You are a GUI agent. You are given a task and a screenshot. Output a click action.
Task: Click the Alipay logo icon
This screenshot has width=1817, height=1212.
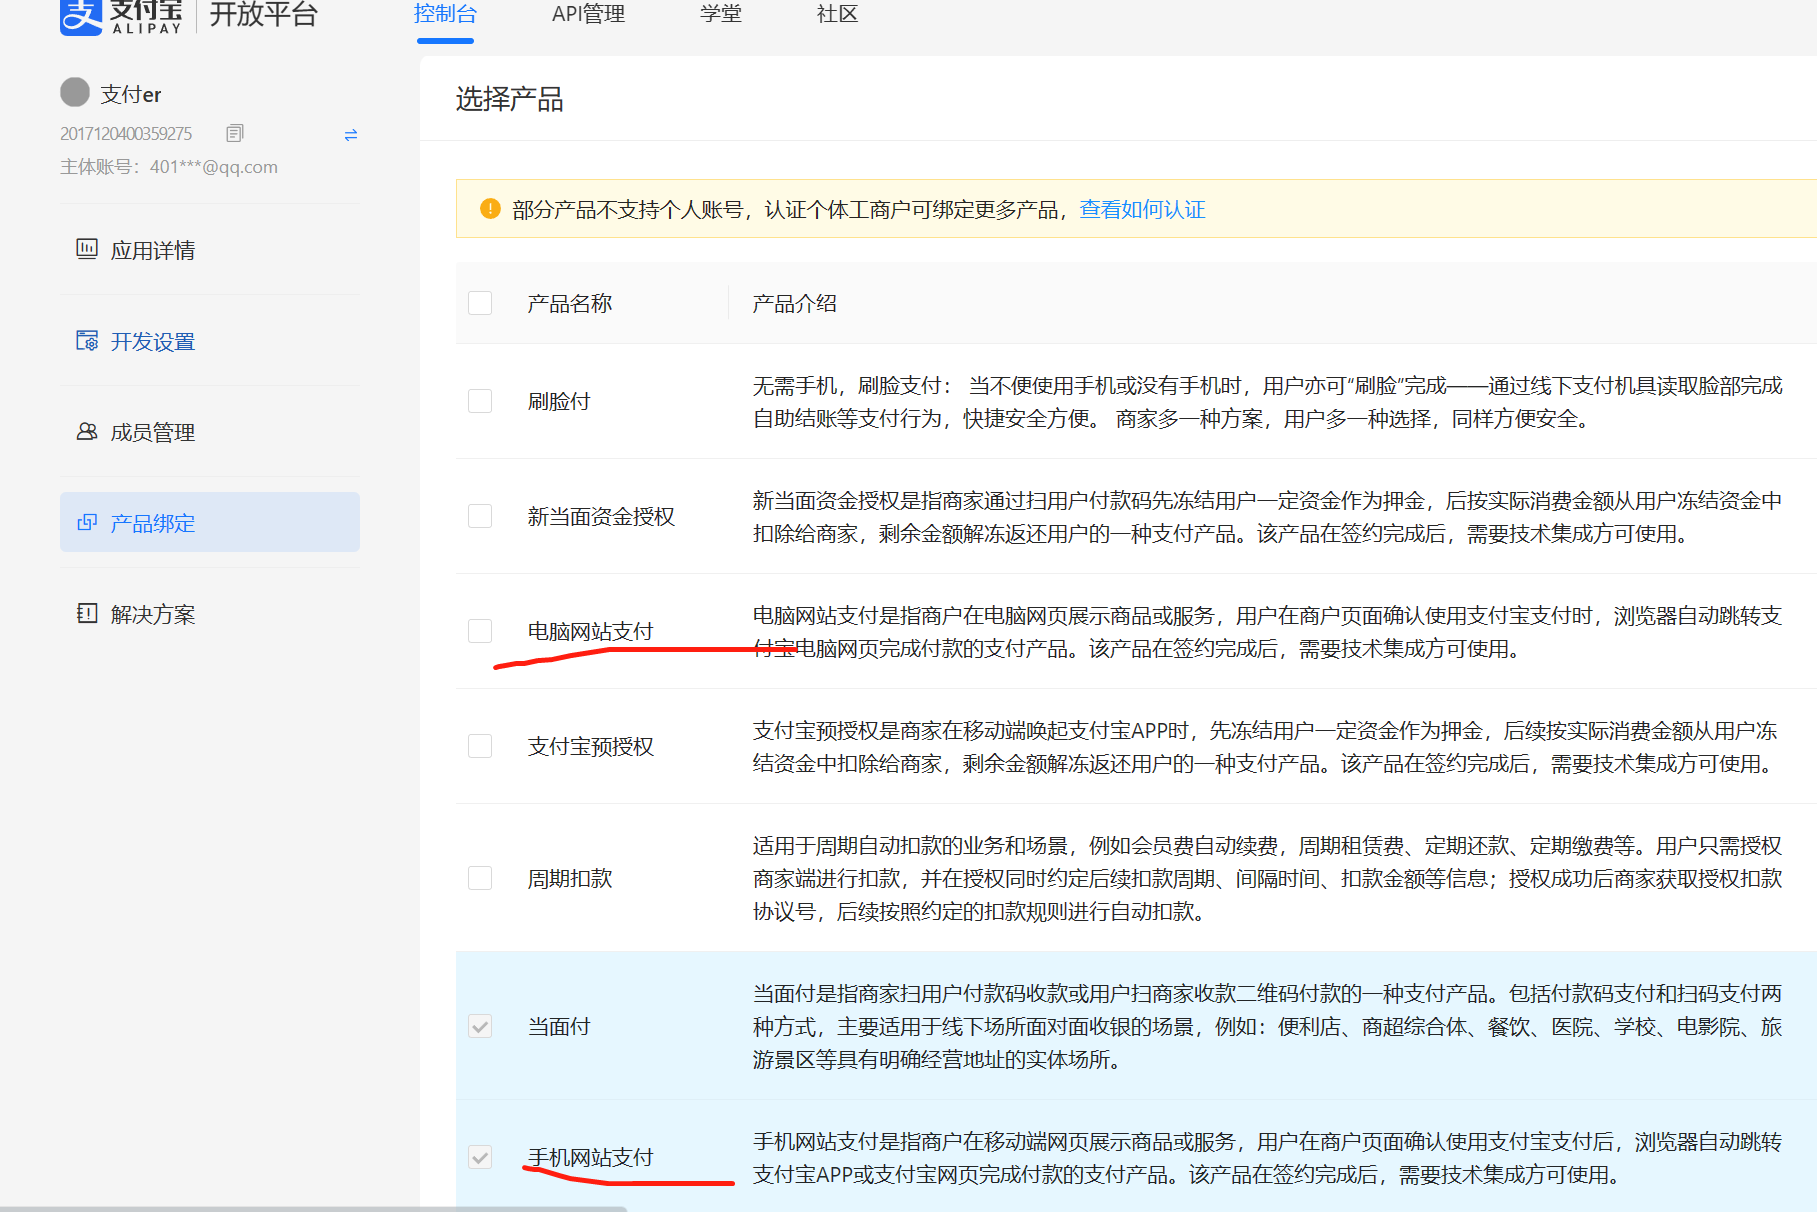(x=81, y=16)
